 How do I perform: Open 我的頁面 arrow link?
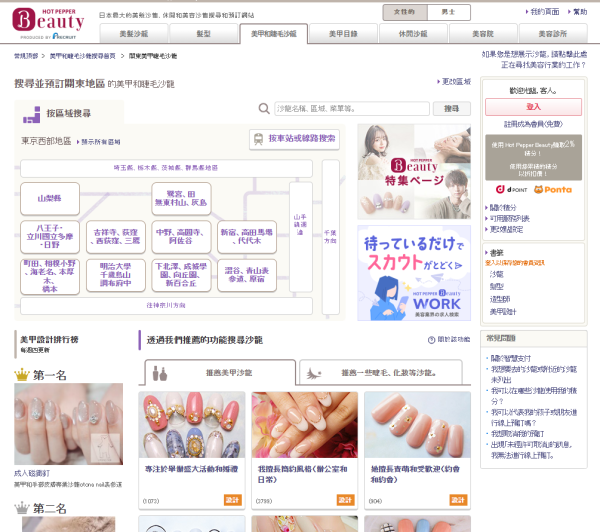[x=542, y=12]
